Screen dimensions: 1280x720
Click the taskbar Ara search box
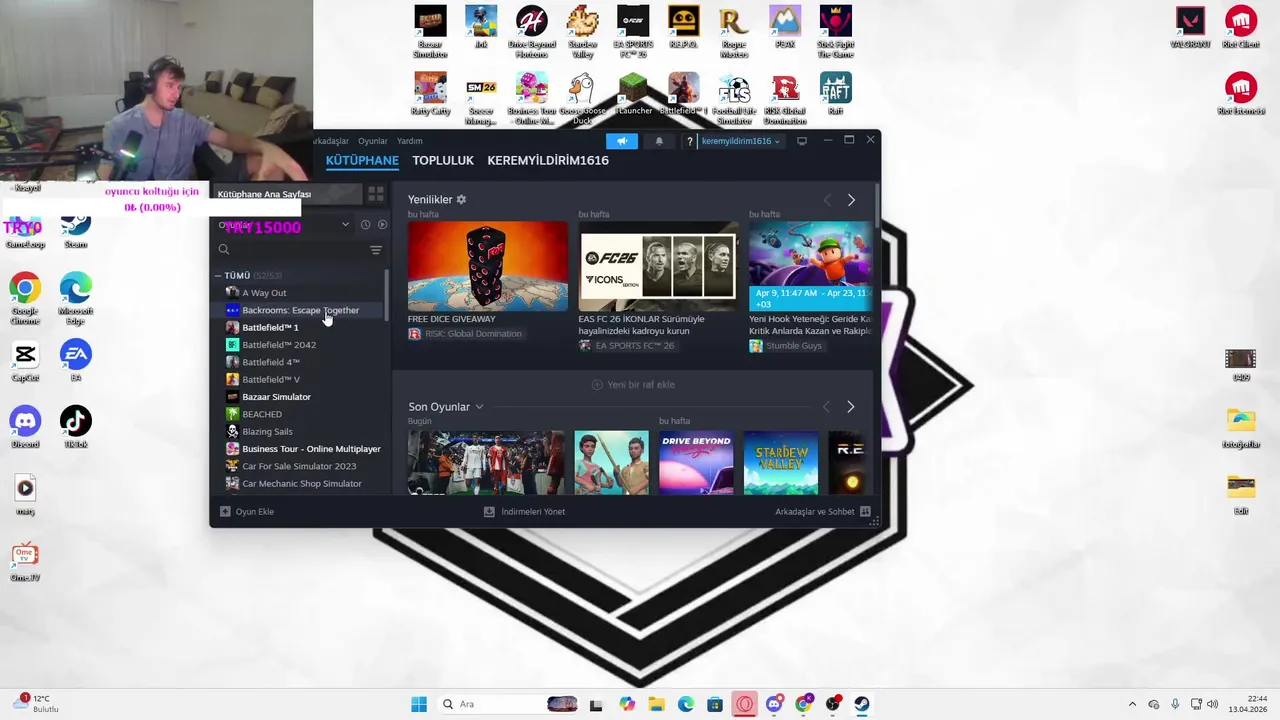(x=509, y=704)
